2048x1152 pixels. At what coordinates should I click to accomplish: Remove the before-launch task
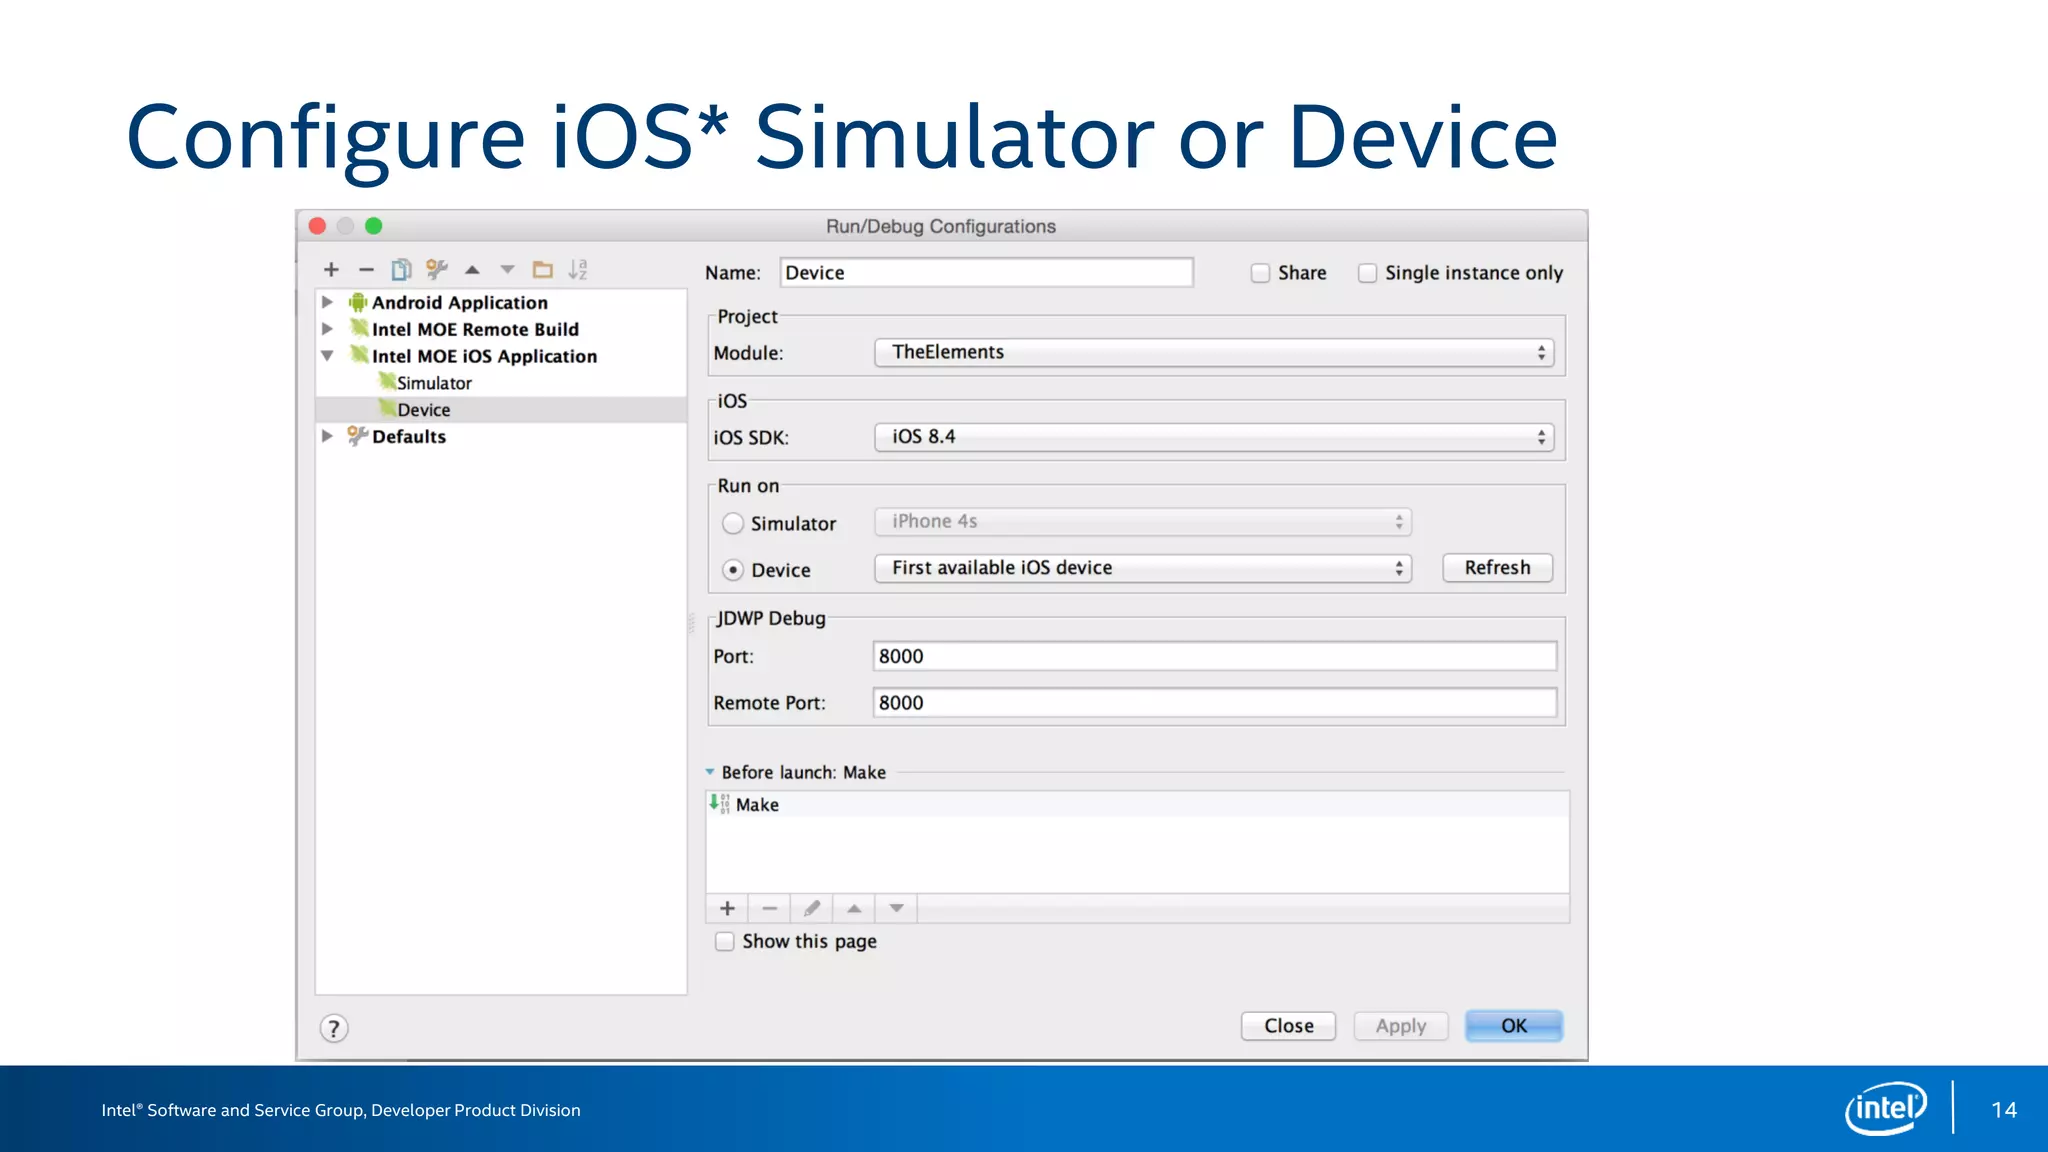[769, 908]
